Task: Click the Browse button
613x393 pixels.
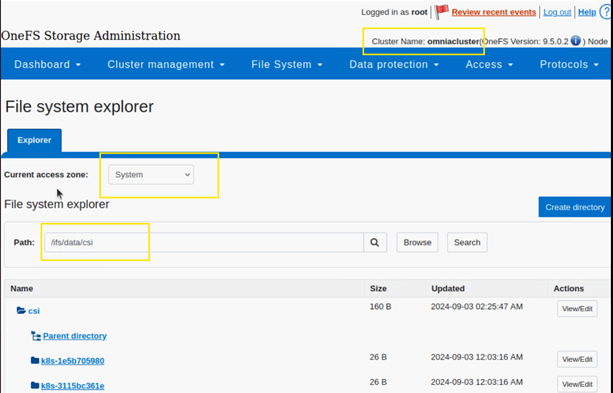Action: point(417,242)
